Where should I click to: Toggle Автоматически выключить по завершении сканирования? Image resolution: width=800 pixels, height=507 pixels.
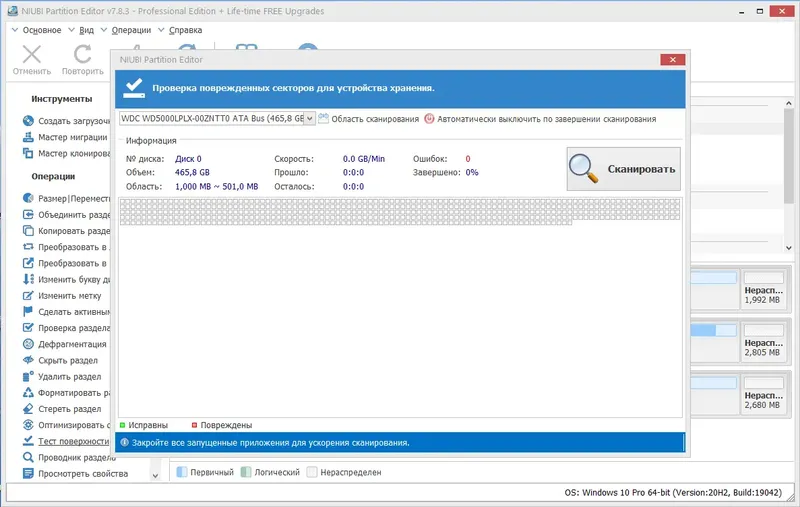[540, 119]
